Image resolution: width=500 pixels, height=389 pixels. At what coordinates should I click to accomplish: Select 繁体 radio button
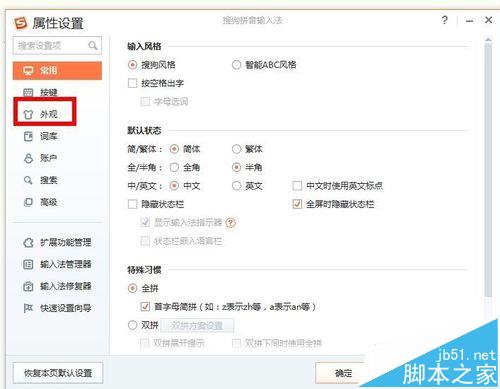point(236,149)
